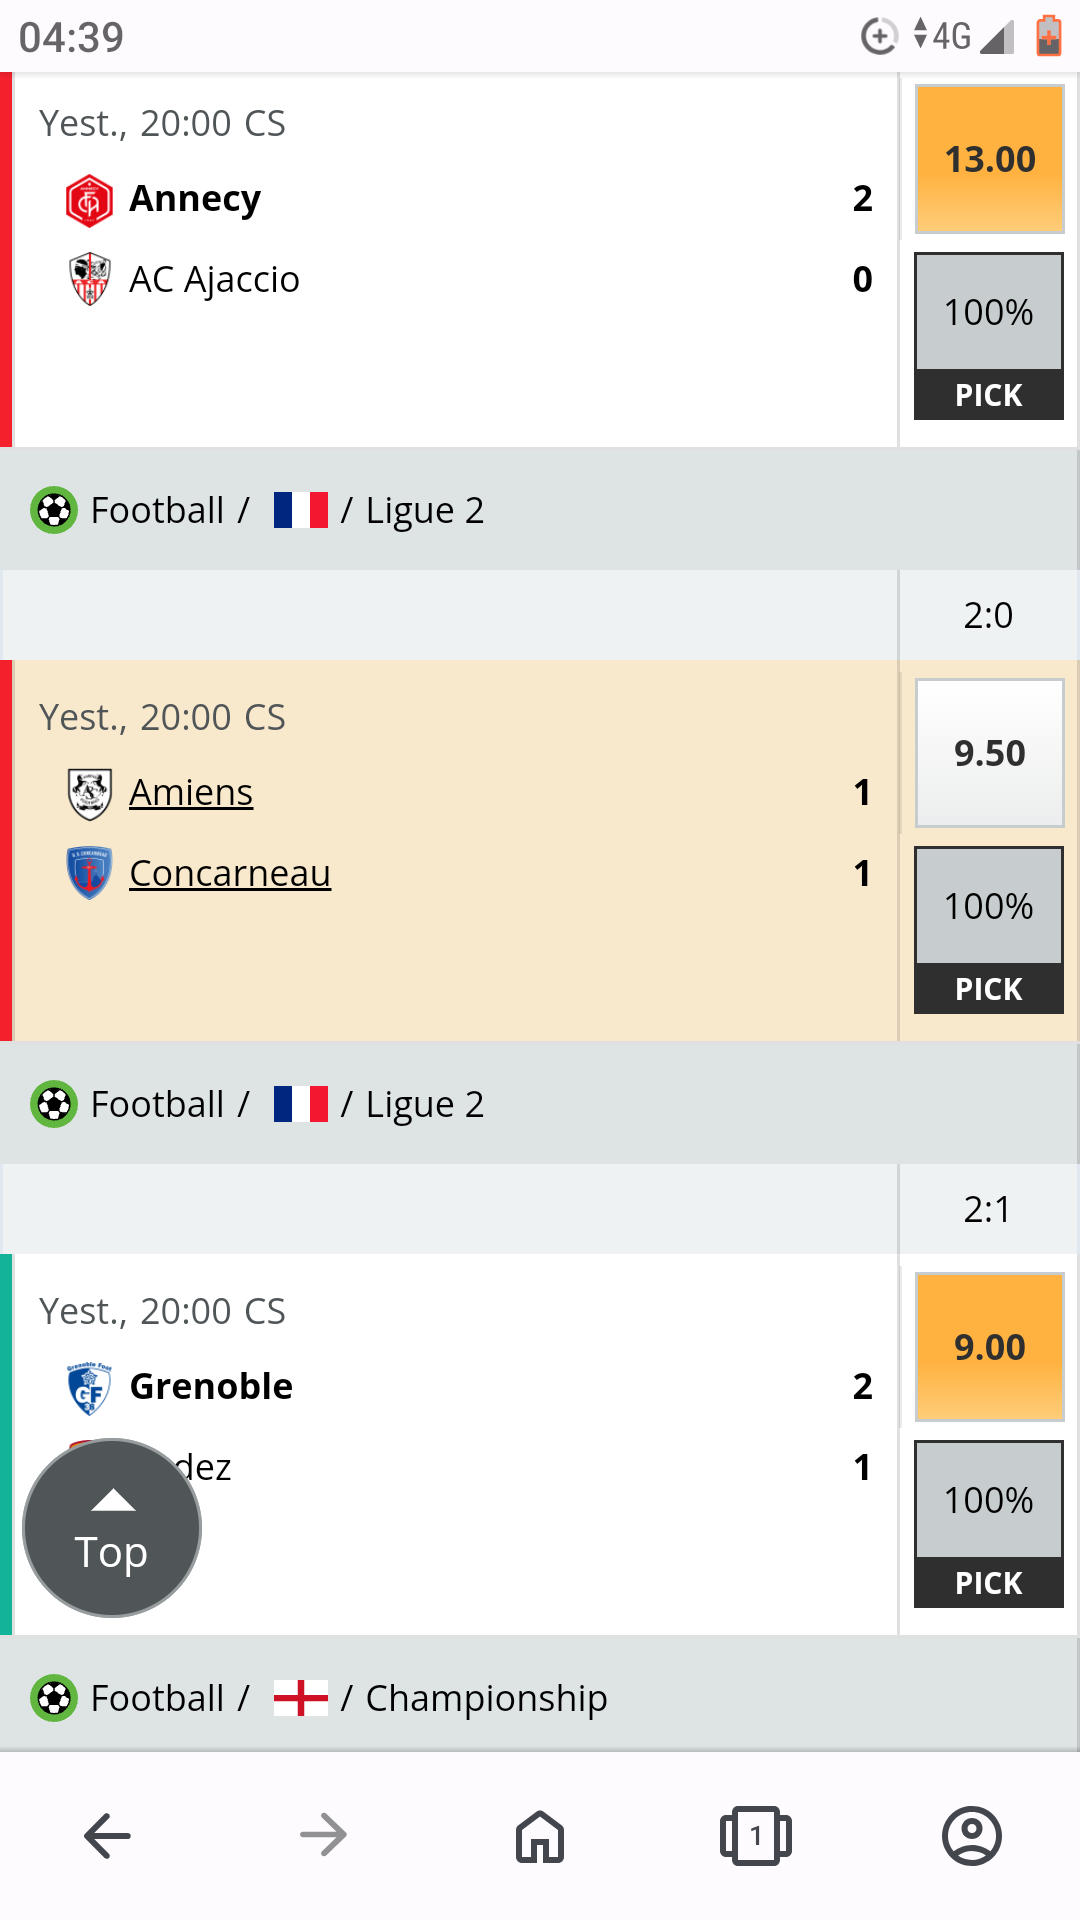Tap the Grenoble club crest icon

click(89, 1388)
